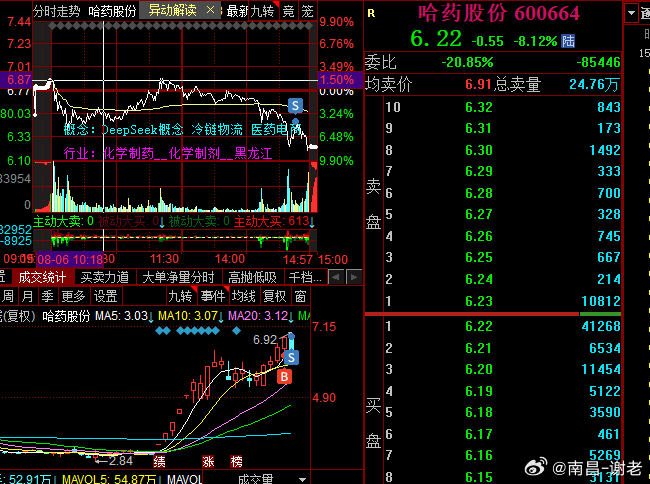Open the 成交量 indicator dropdown
The image size is (650, 484).
302,479
